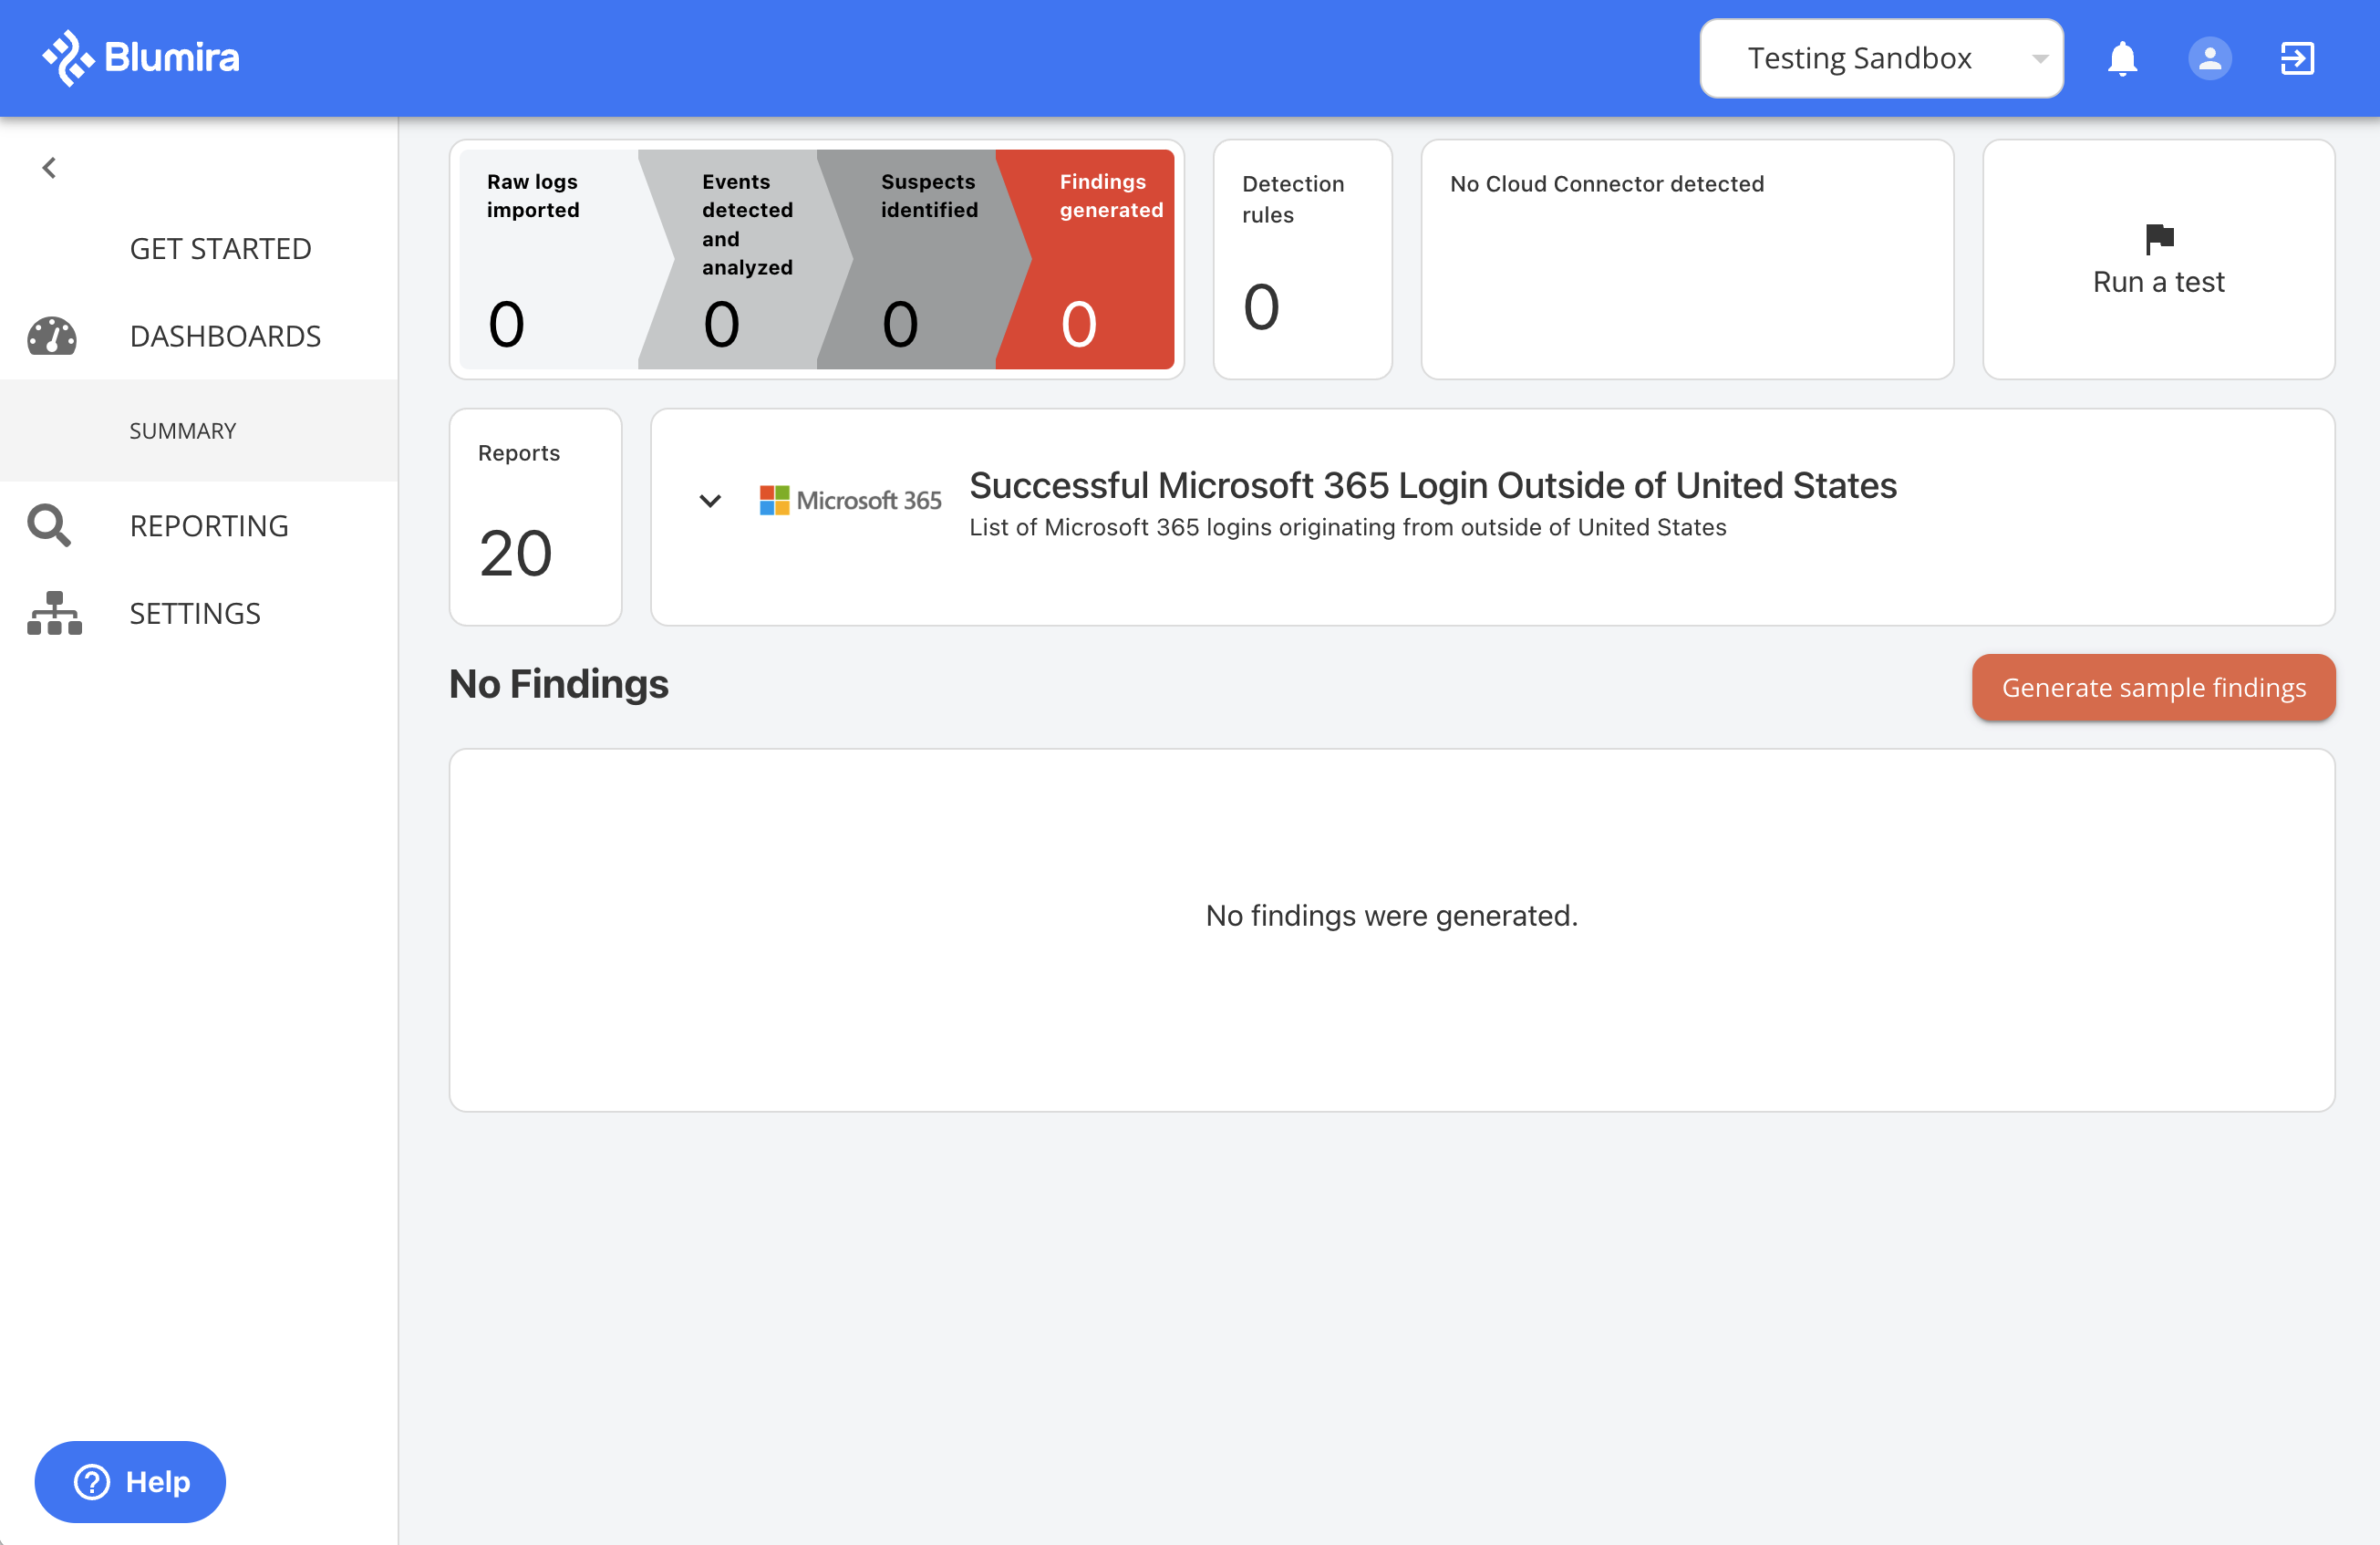
Task: Click the Reporting magnifier icon
Action: [x=49, y=525]
